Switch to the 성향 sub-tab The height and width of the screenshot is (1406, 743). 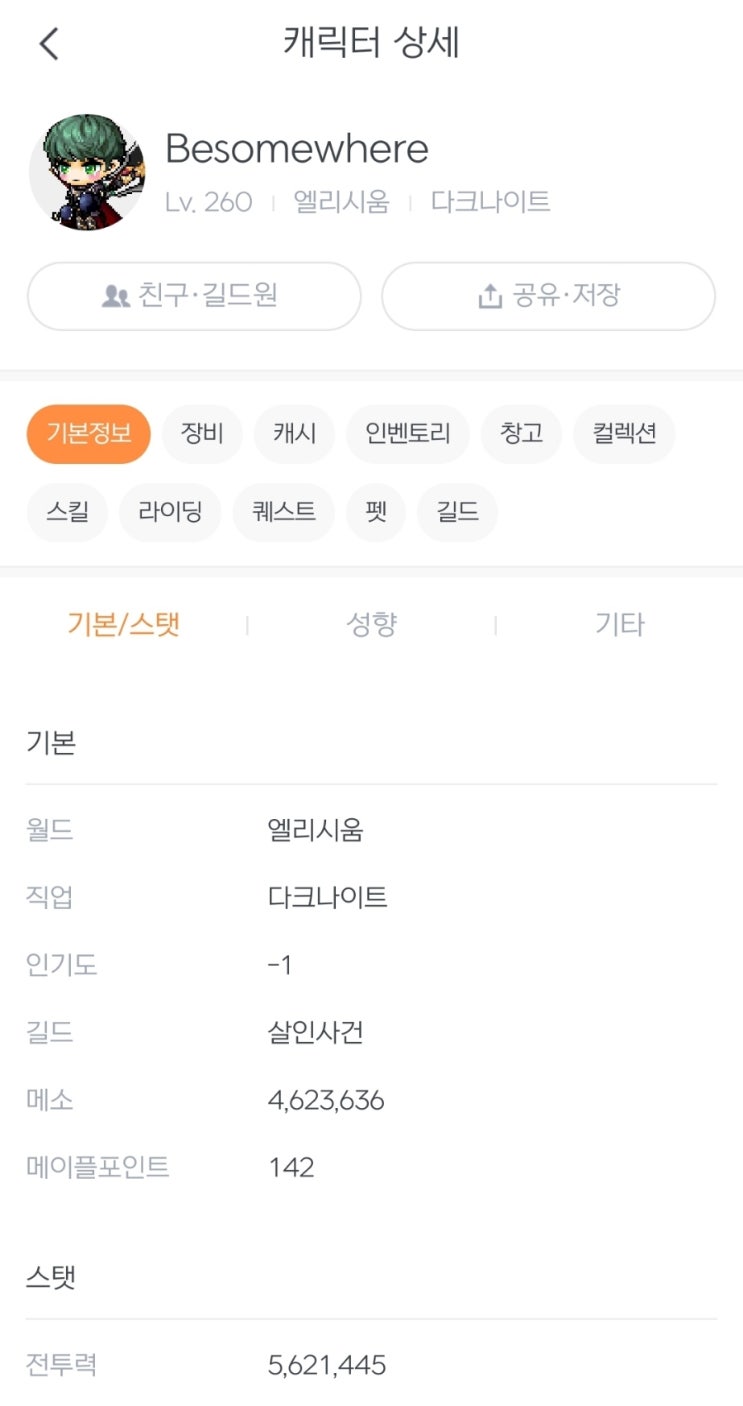[x=371, y=625]
